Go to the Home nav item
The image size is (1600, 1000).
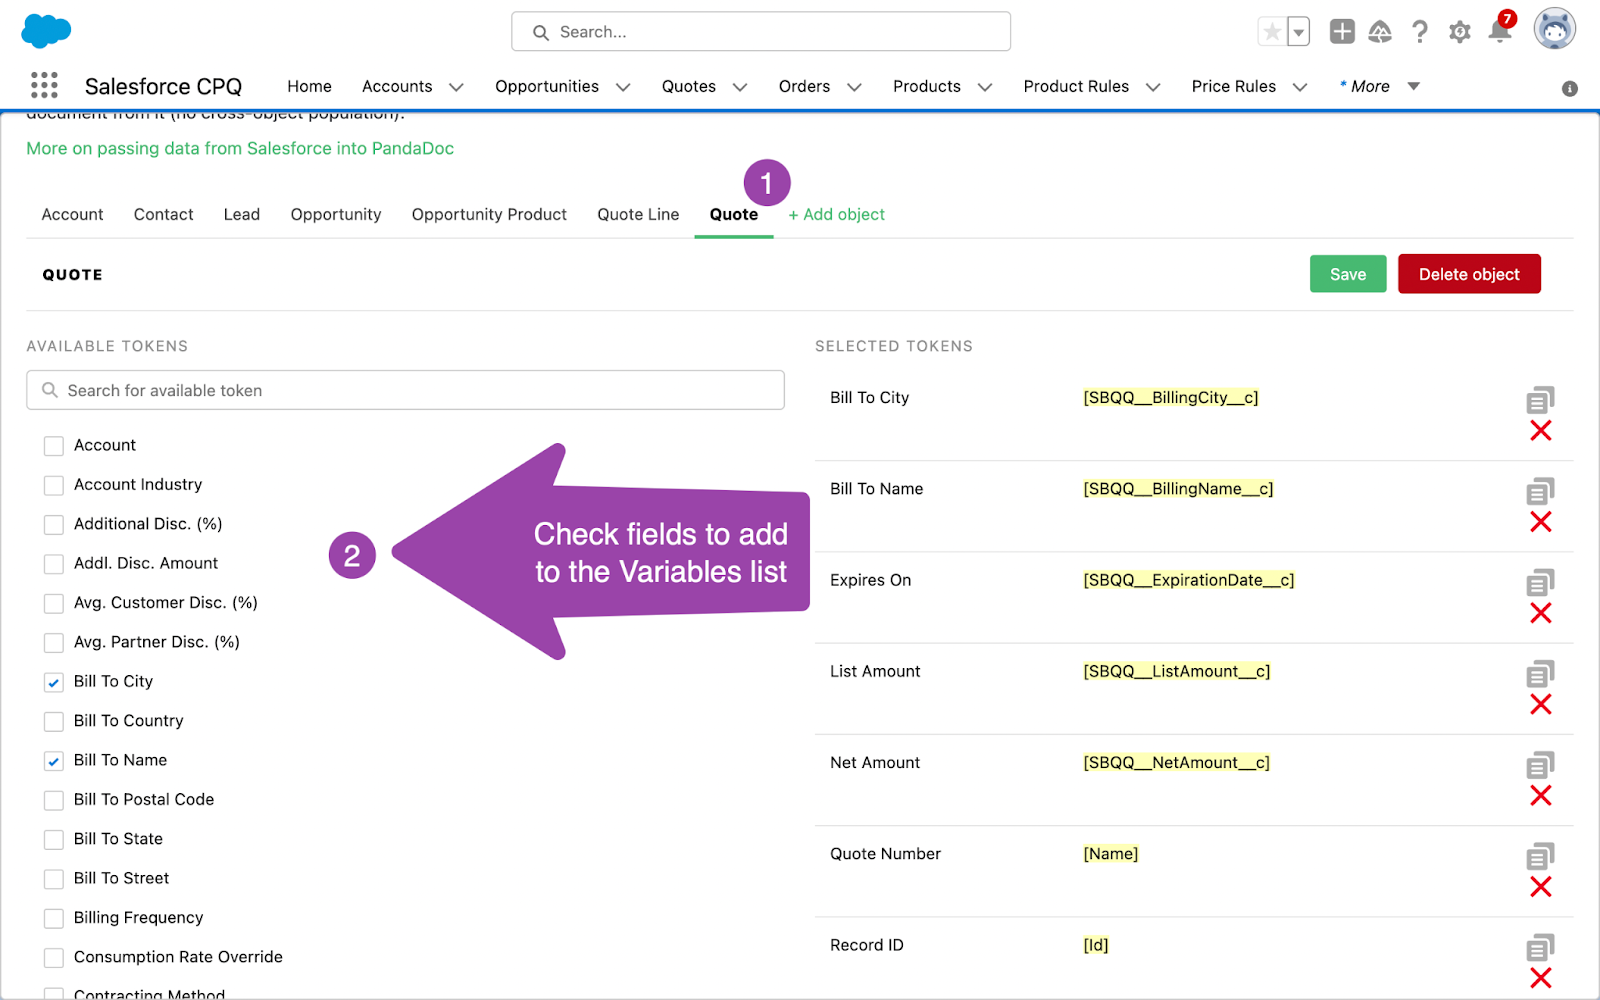(x=309, y=86)
